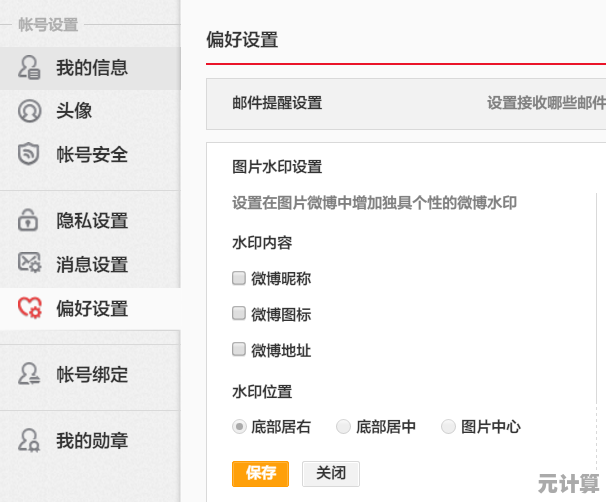
Task: Click the 关闭 button
Action: pos(330,473)
